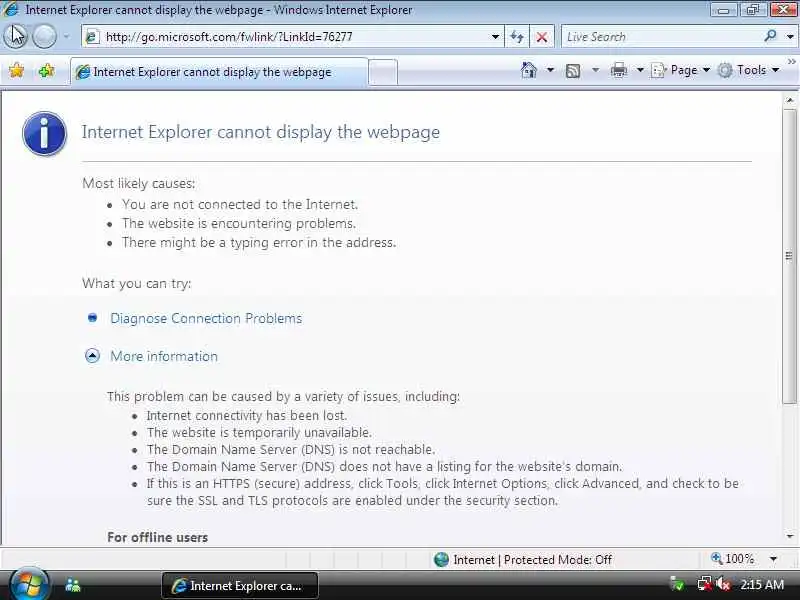Click 'You are not connected to the Internet.' text
The image size is (800, 600).
tap(240, 205)
